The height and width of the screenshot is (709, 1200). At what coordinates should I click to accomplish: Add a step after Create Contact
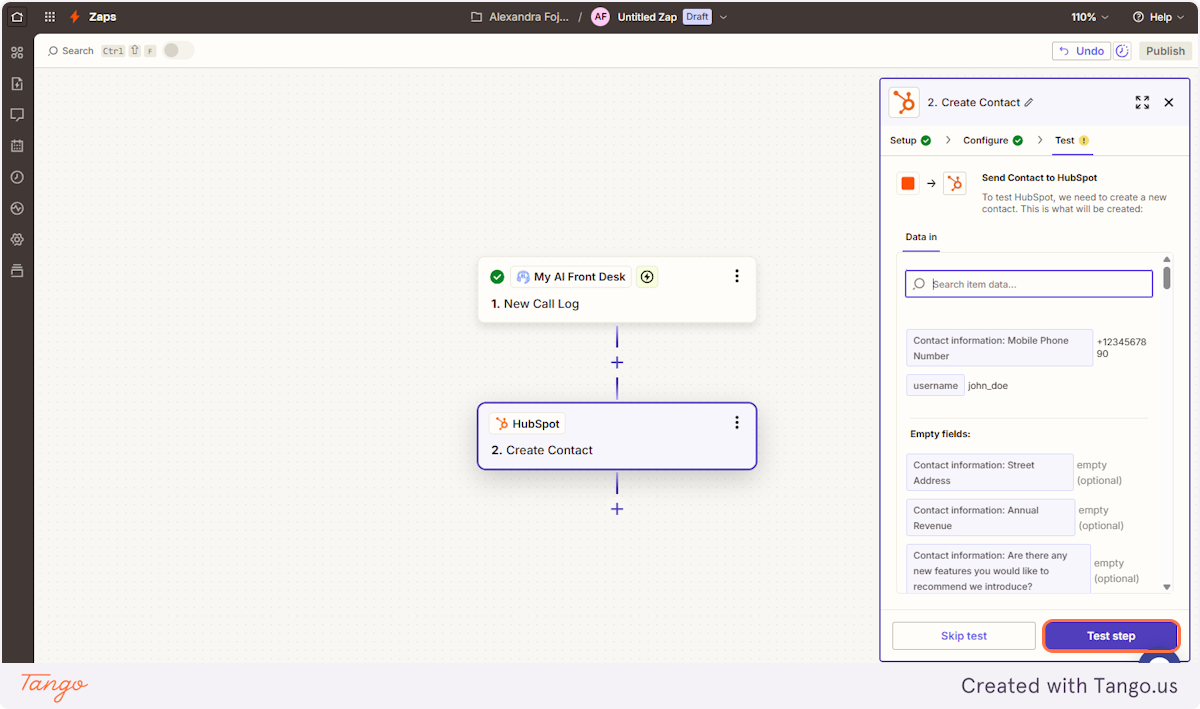tap(617, 509)
